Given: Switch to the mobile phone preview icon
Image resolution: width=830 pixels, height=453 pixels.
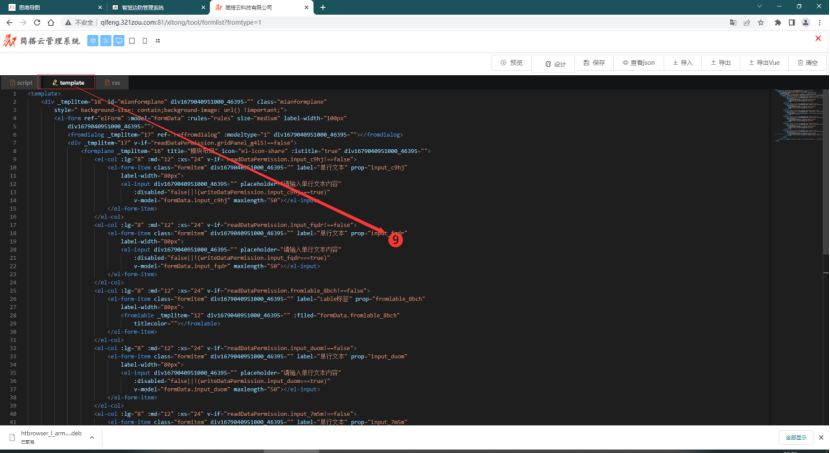Looking at the screenshot, I should click(x=146, y=41).
